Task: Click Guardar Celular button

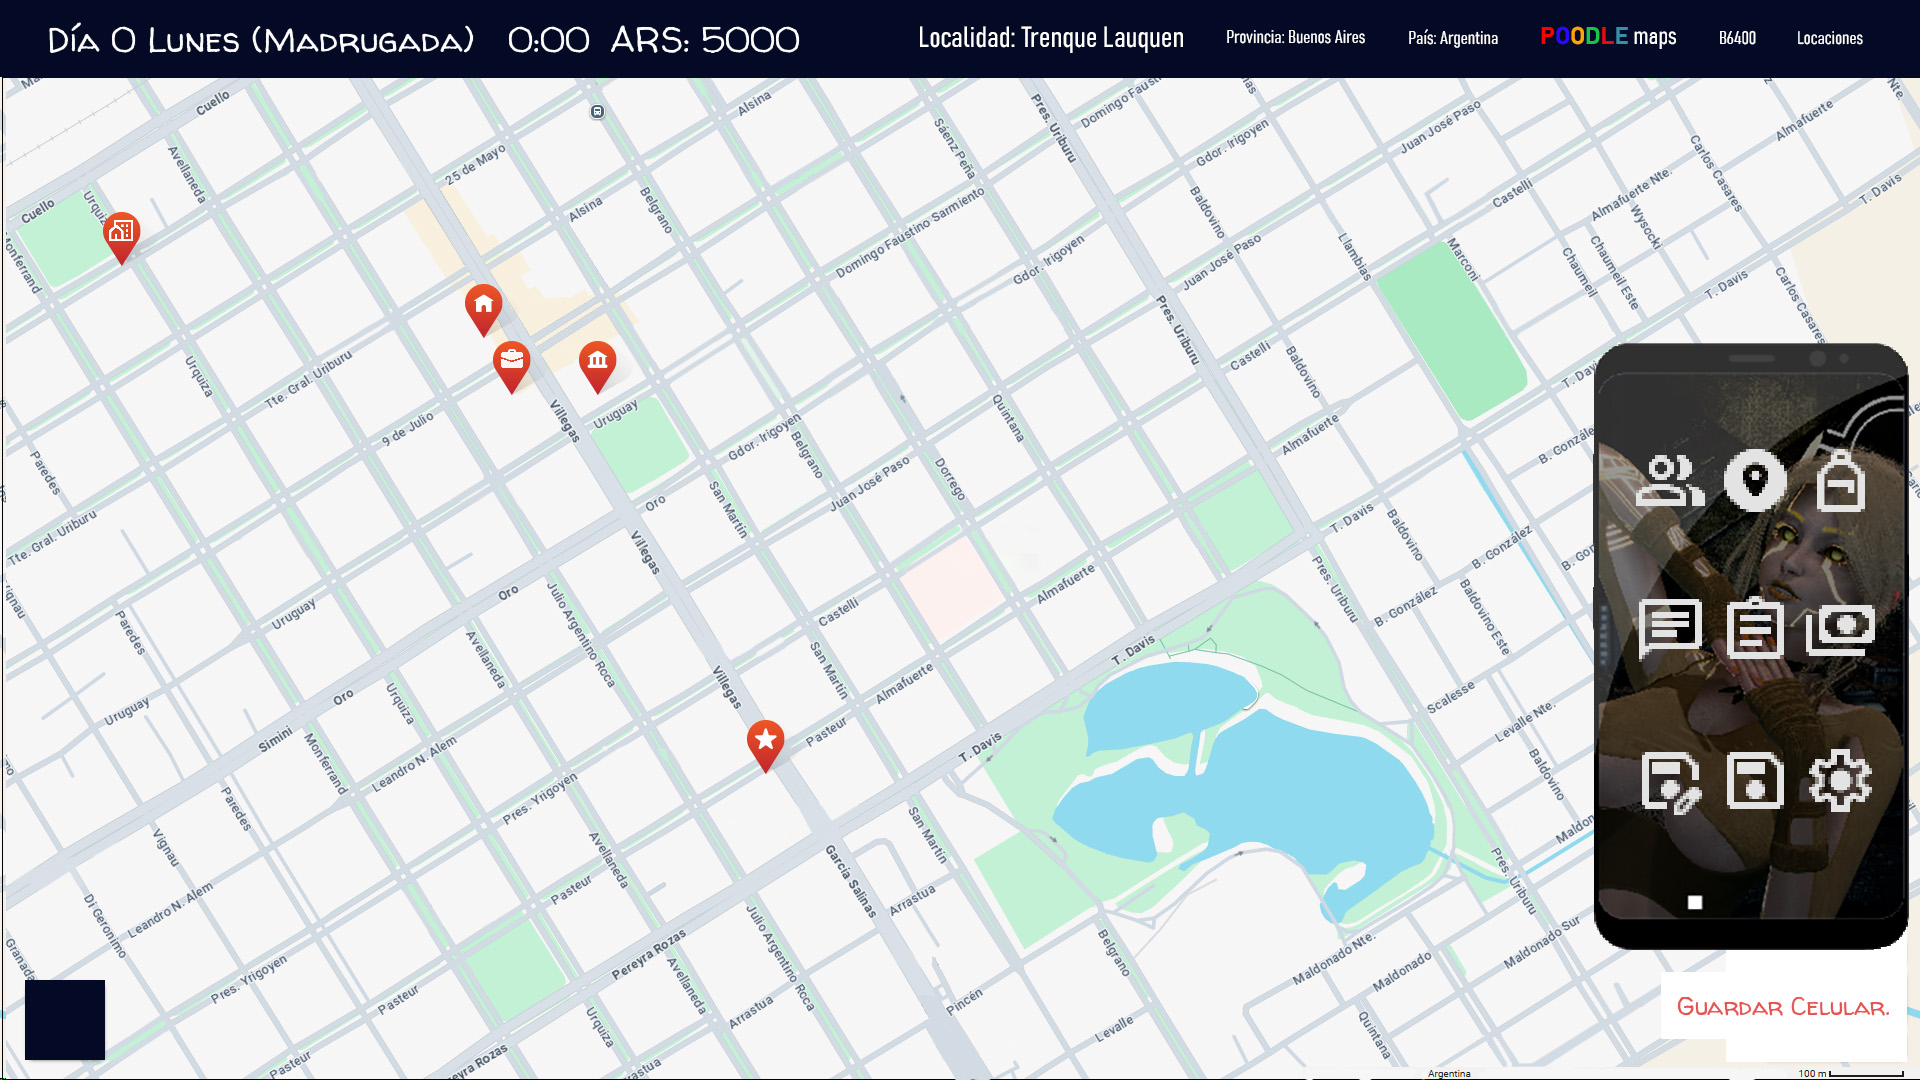Action: pos(1782,1007)
